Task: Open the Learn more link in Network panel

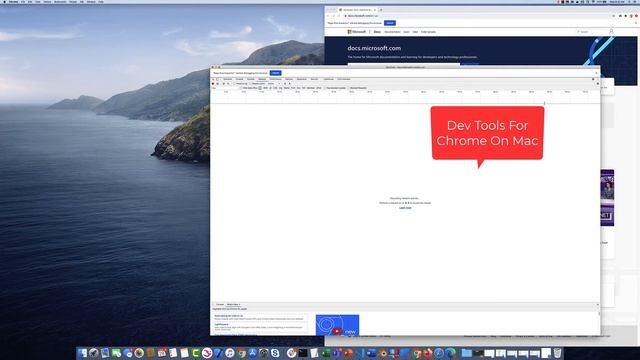Action: (405, 208)
